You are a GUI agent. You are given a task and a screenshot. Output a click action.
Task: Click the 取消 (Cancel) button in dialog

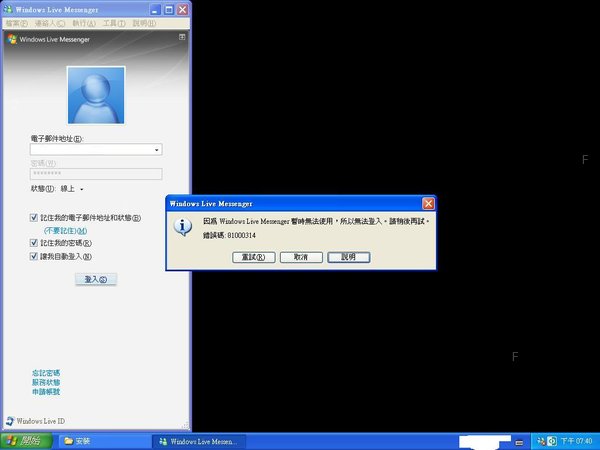pyautogui.click(x=301, y=257)
